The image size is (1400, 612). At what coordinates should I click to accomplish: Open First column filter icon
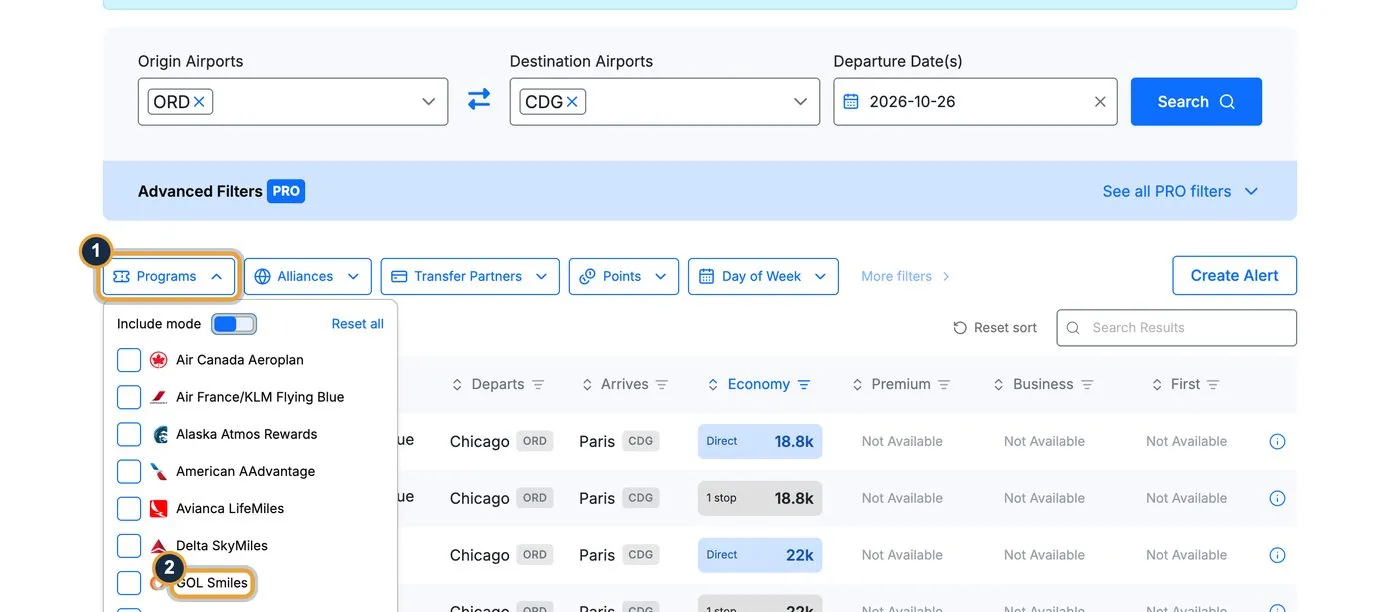click(x=1213, y=384)
